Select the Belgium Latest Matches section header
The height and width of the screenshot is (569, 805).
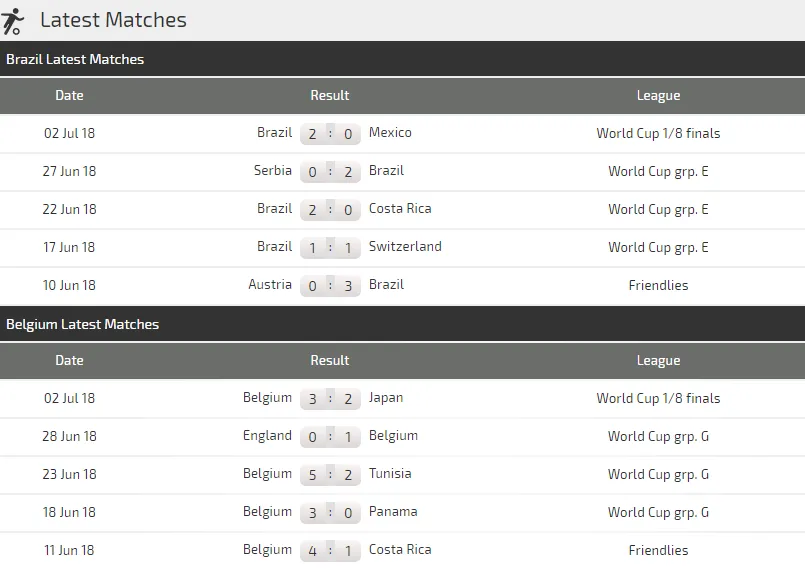pos(82,325)
